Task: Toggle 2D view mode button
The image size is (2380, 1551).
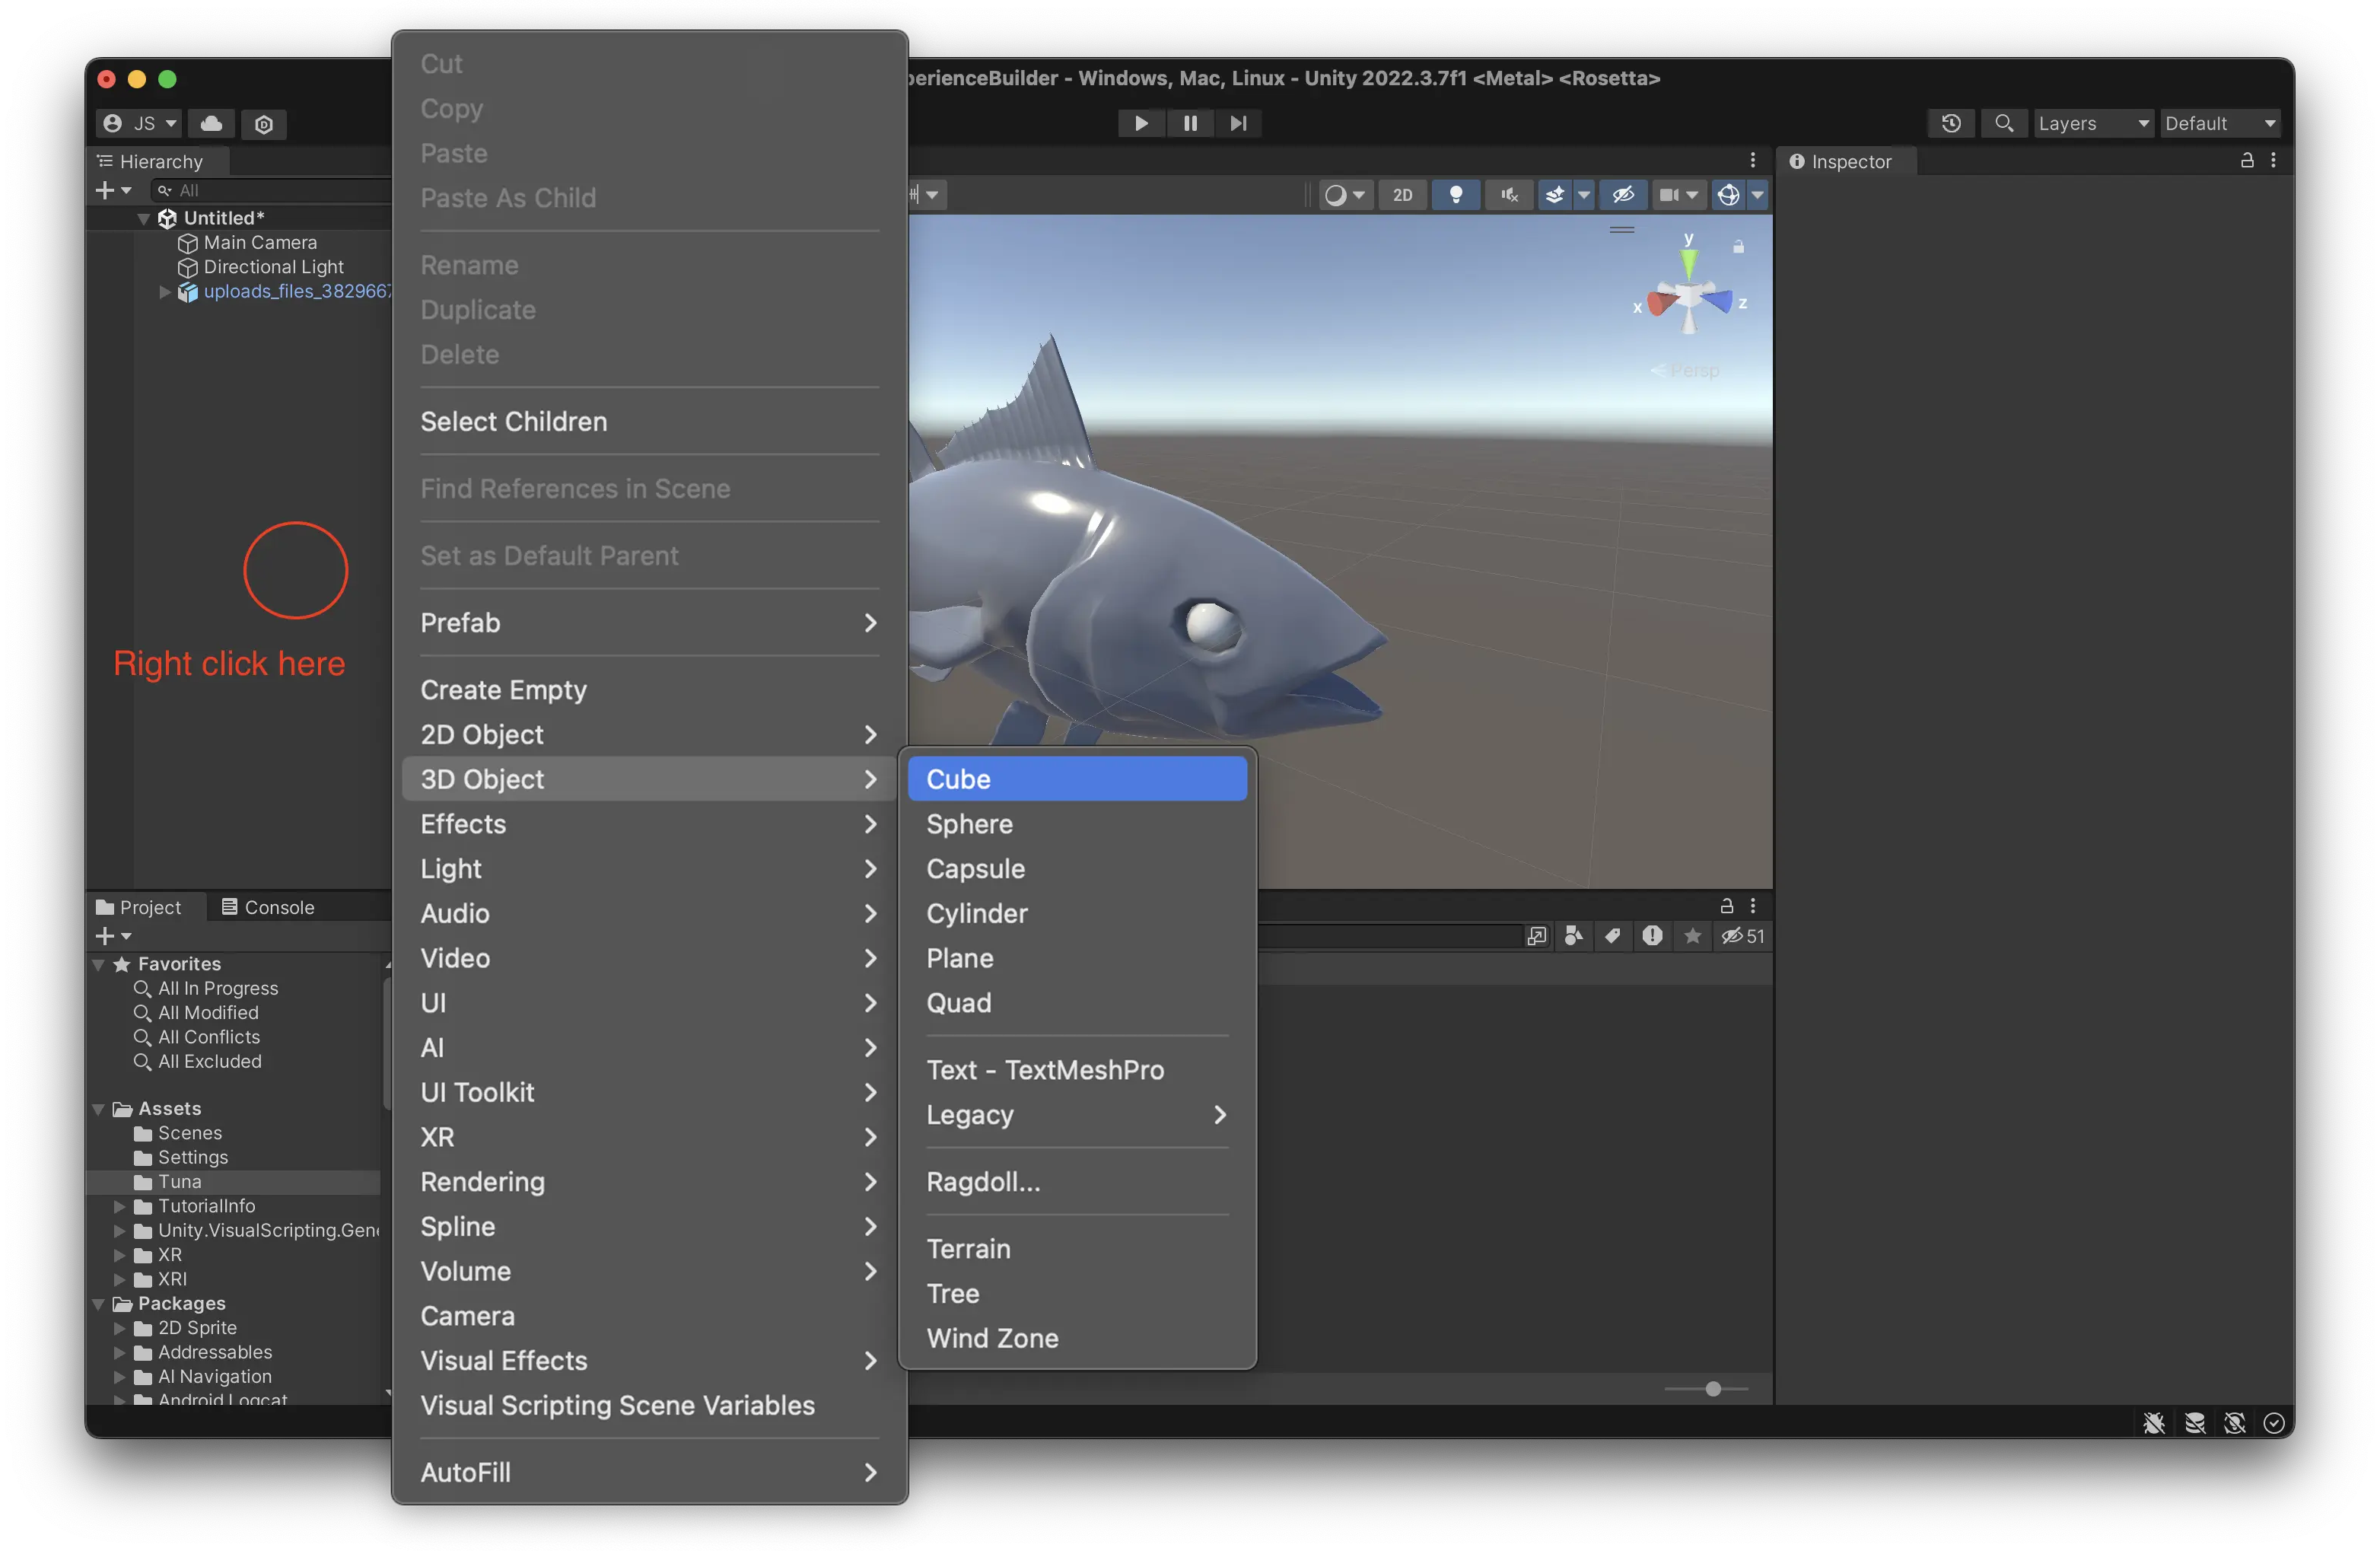Action: point(1402,194)
